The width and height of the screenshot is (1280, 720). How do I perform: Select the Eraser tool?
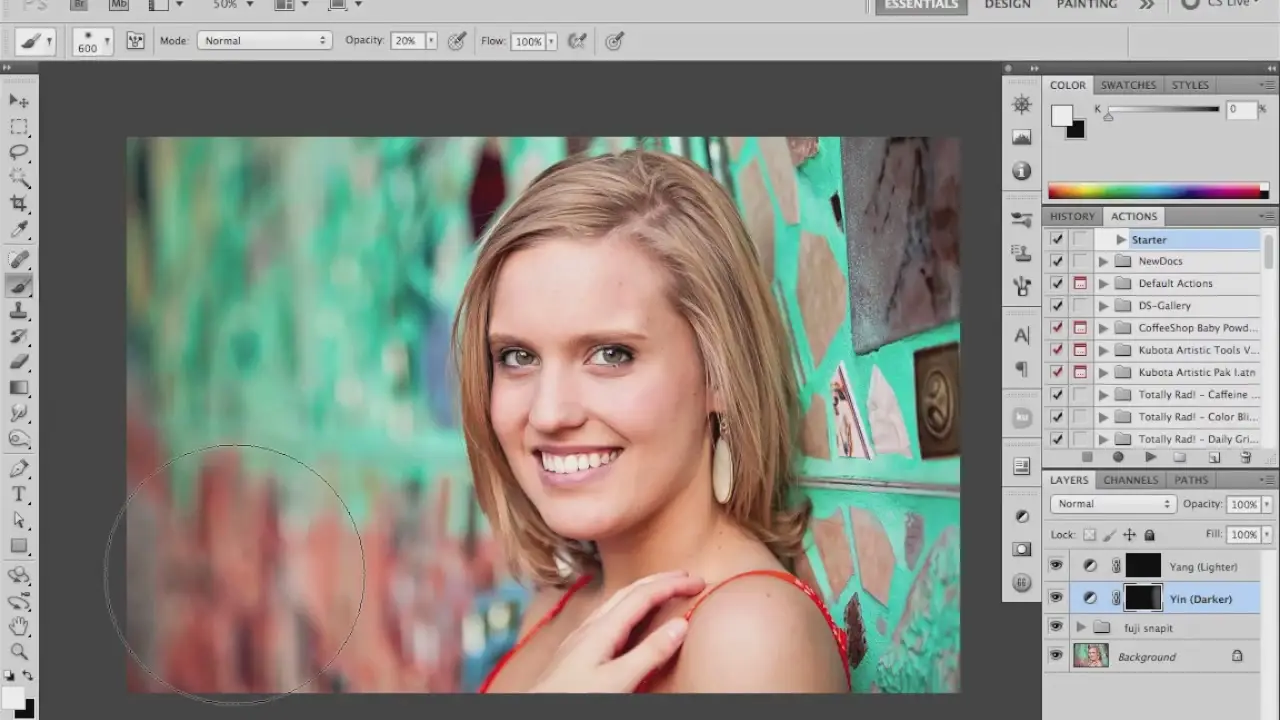click(19, 362)
